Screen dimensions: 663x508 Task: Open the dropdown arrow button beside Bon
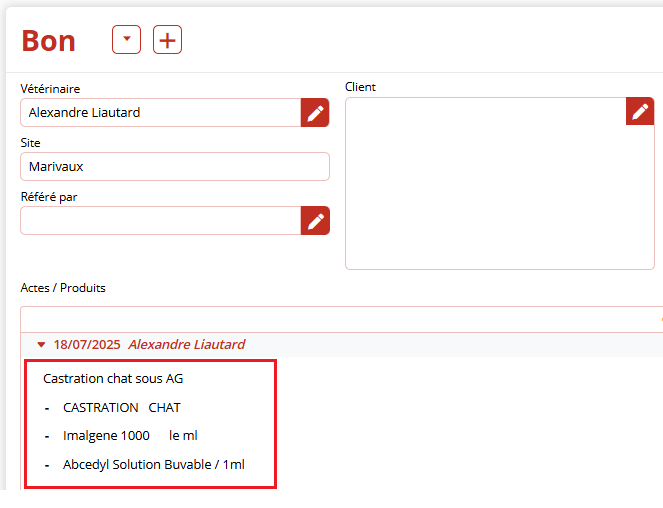126,39
